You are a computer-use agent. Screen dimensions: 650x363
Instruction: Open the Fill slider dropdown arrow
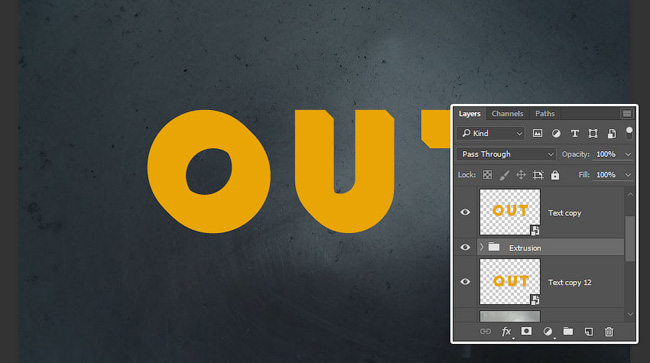coord(628,175)
